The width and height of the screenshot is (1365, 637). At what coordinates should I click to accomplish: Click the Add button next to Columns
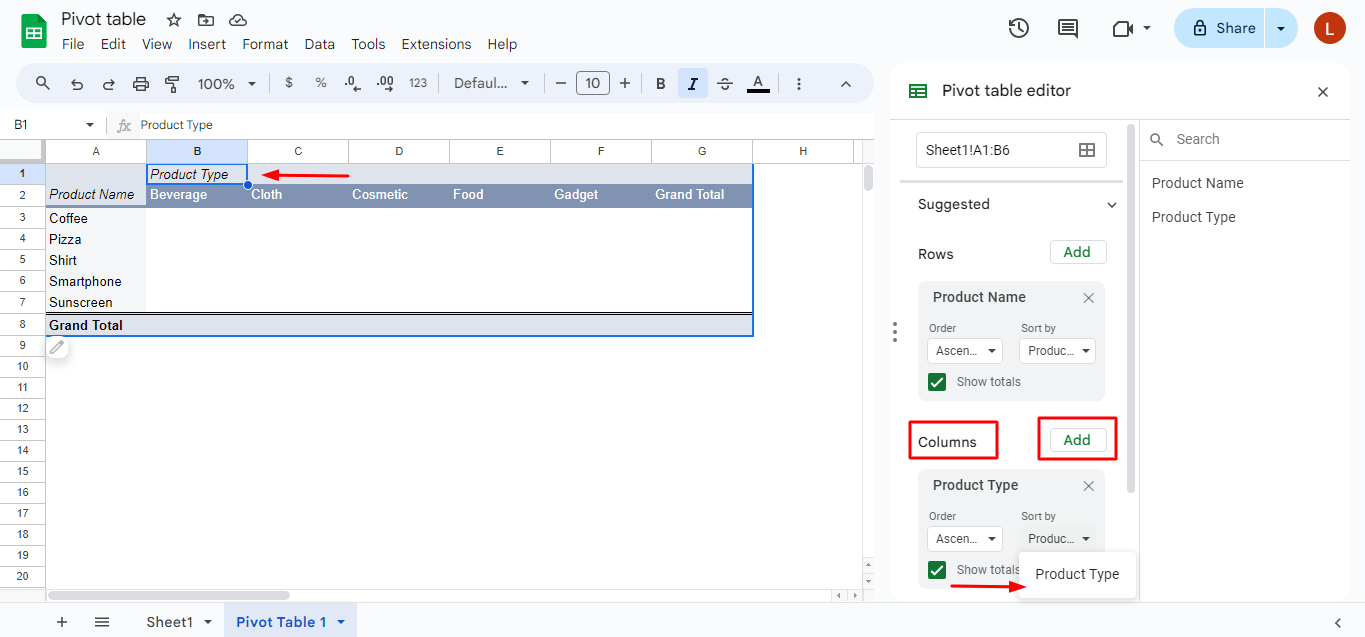[1077, 439]
